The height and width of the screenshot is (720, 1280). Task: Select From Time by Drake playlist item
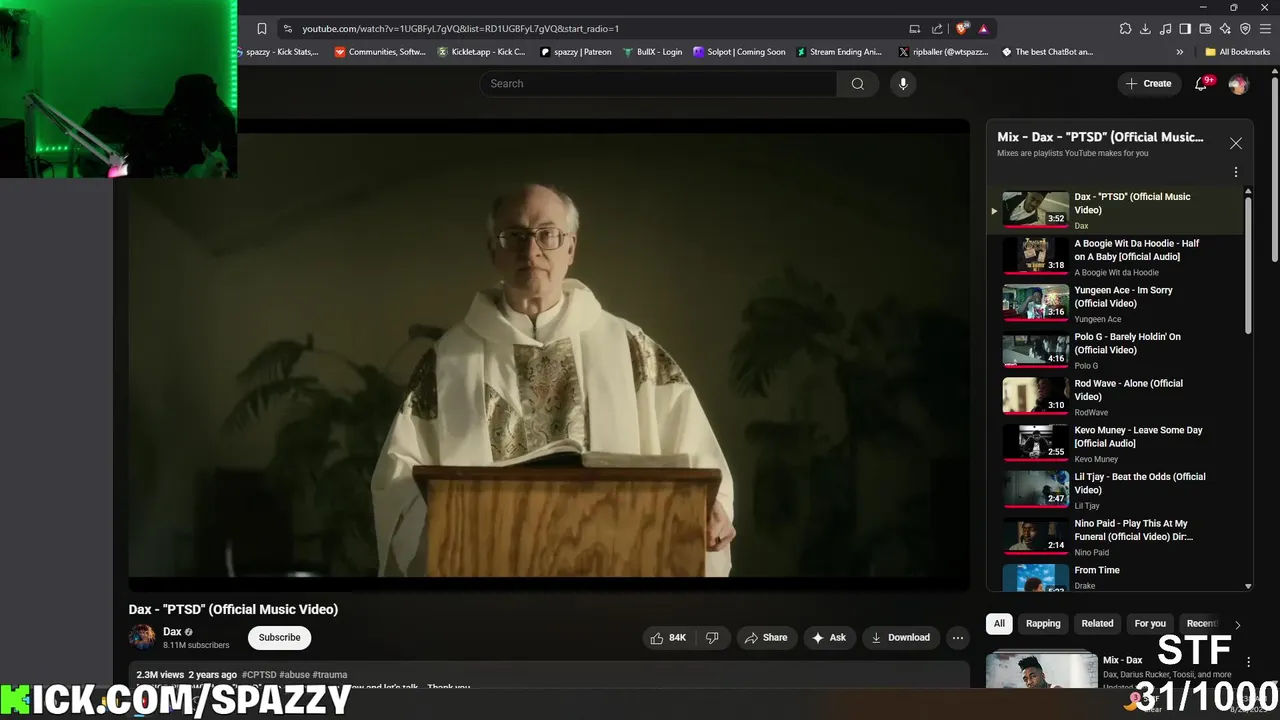point(1115,577)
